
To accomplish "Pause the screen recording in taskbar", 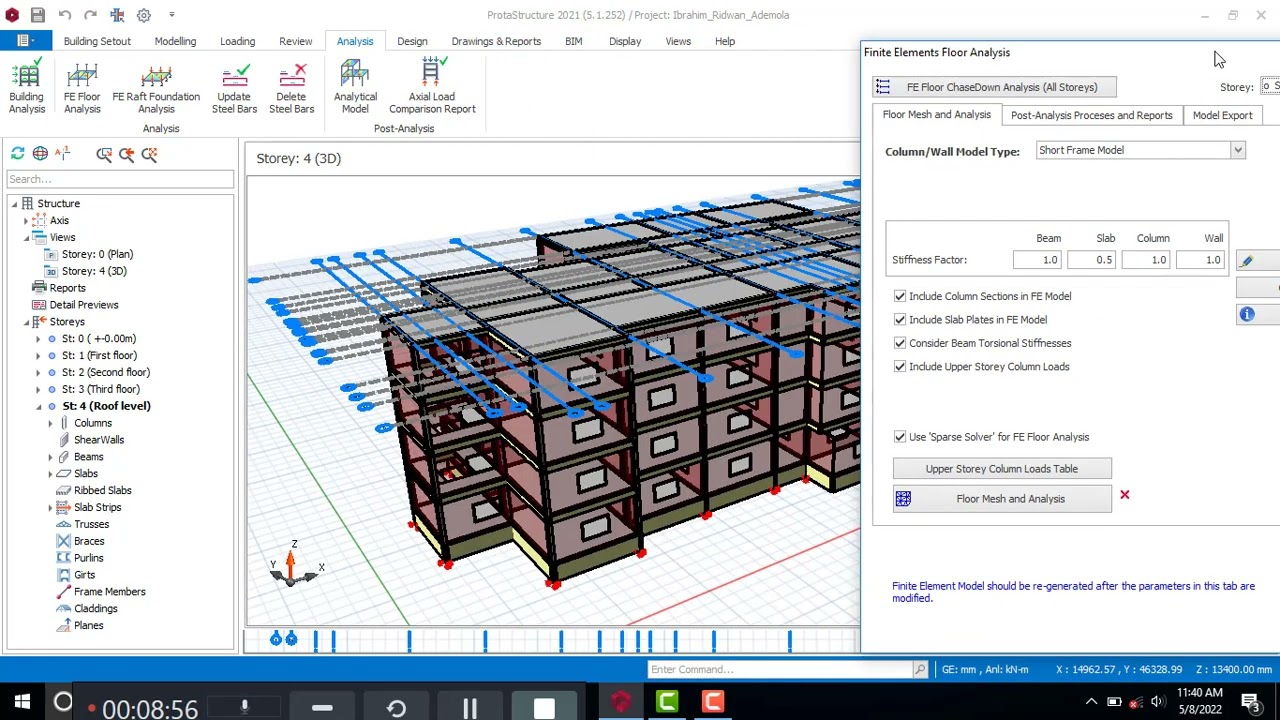I will click(470, 709).
